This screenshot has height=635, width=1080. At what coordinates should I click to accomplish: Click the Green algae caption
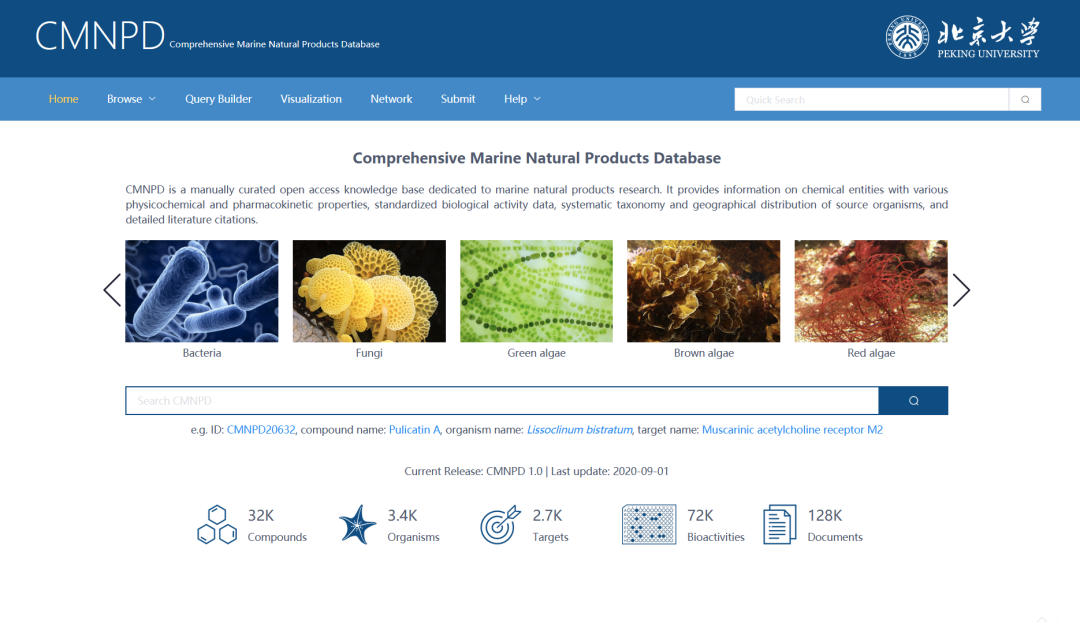[x=537, y=353]
